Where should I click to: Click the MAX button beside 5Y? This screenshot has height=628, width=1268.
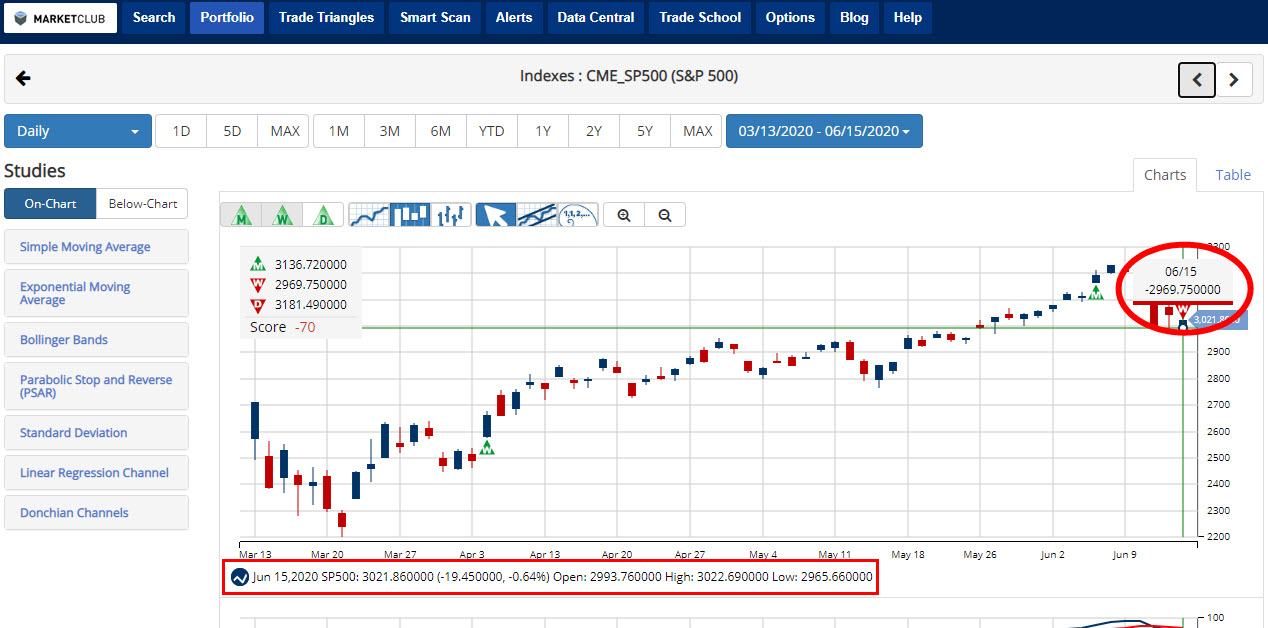coord(697,131)
